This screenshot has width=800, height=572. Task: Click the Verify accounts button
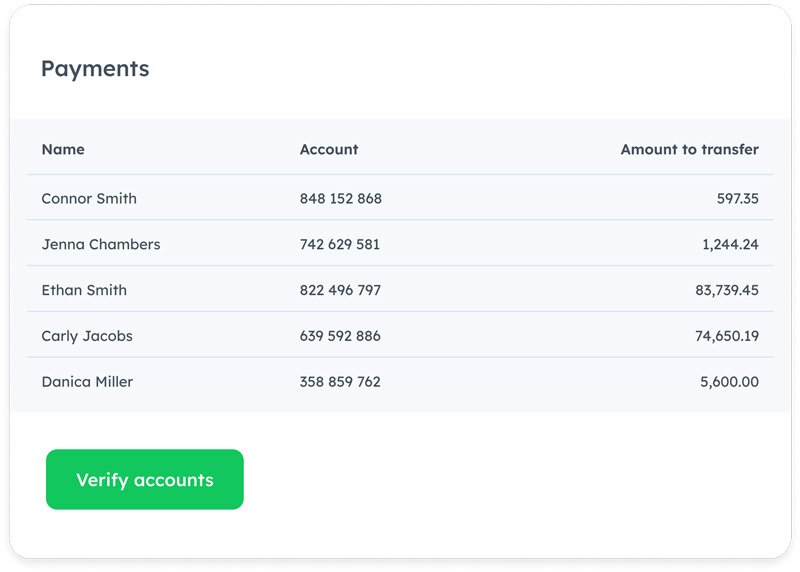point(145,480)
